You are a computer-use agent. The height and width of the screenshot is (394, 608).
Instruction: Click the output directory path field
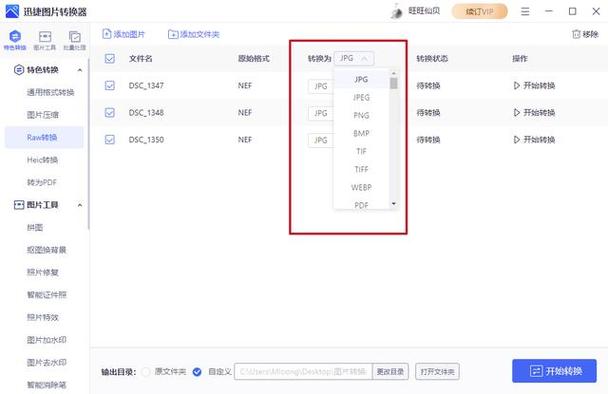pos(303,372)
